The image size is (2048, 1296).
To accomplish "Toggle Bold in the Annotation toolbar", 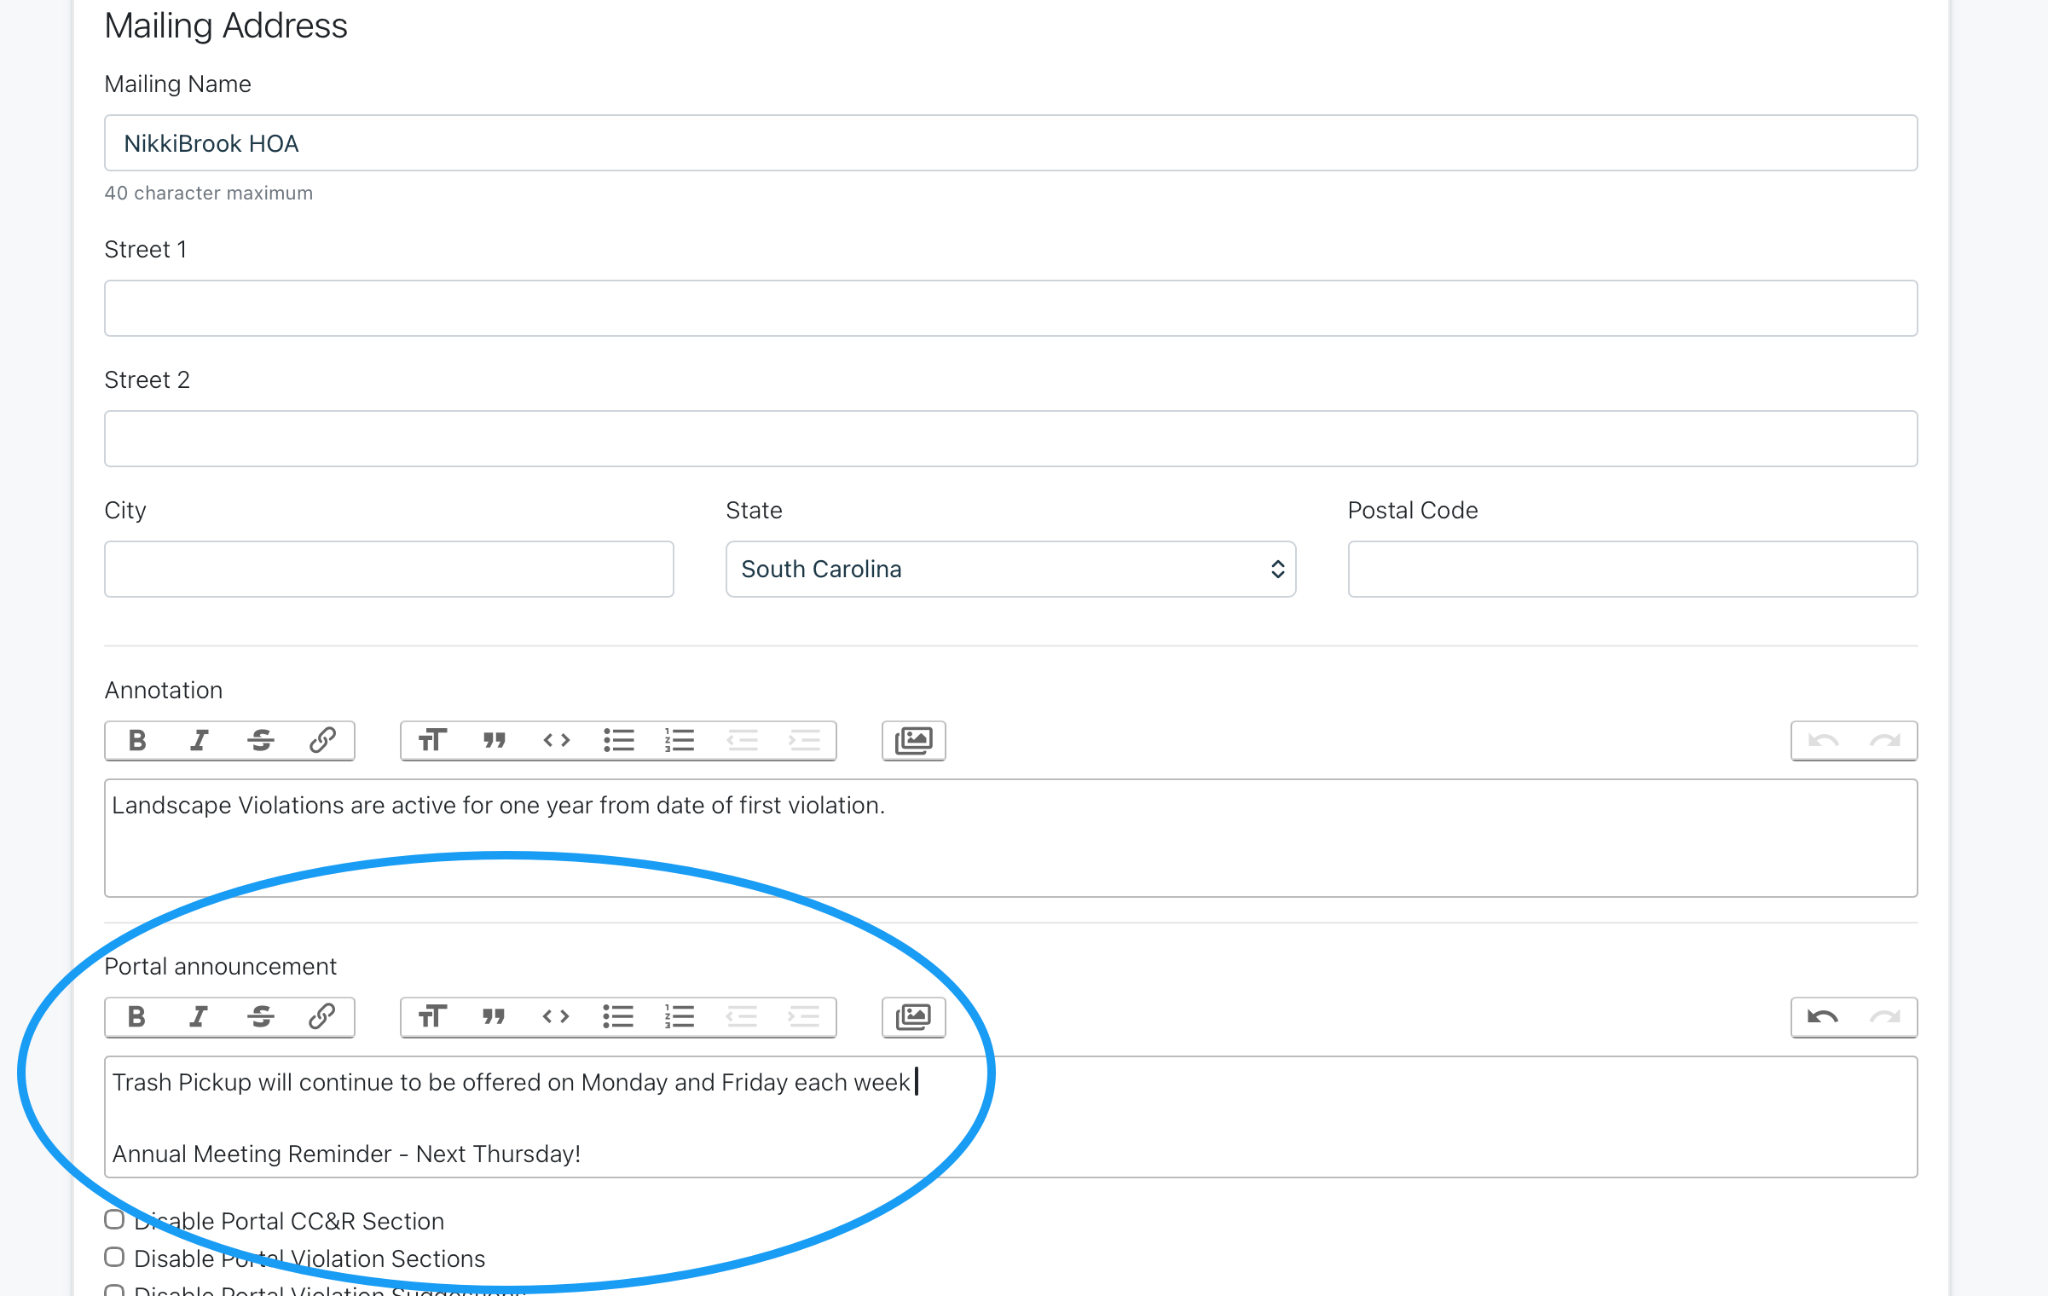I will (x=137, y=741).
